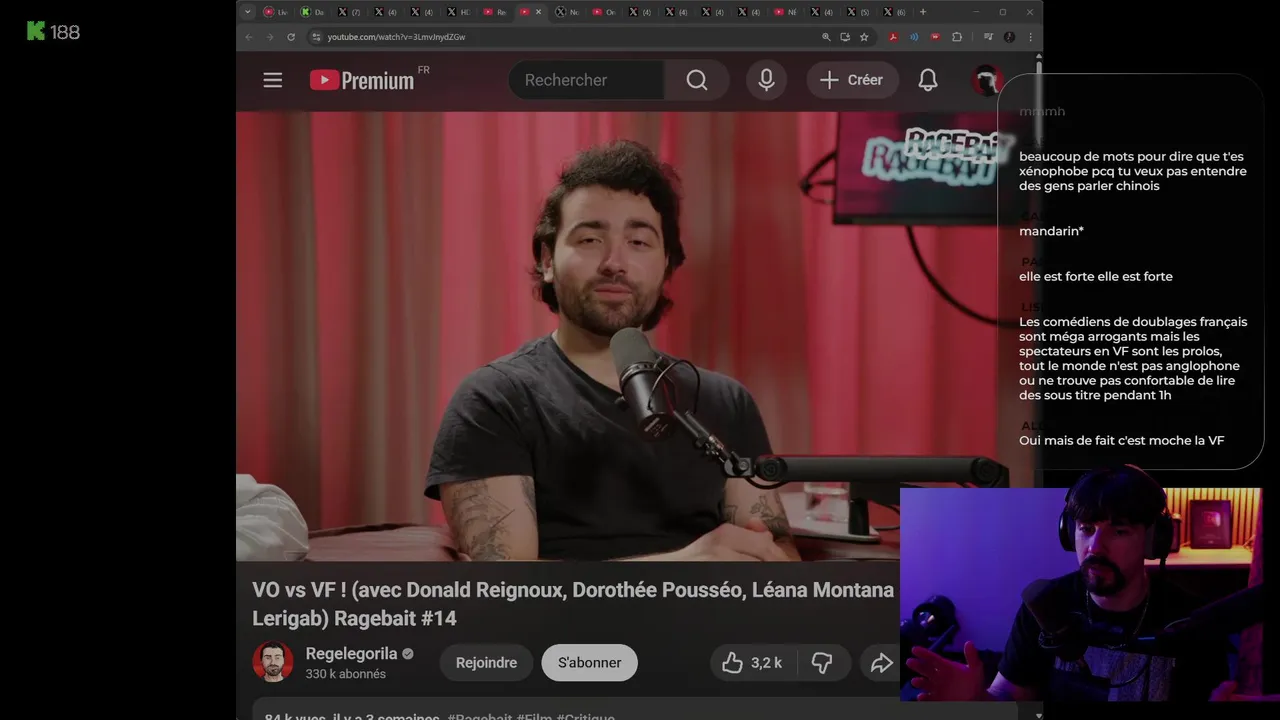Click the Chrome profile avatar
Screen dimensions: 1280x720
pyautogui.click(x=1009, y=37)
